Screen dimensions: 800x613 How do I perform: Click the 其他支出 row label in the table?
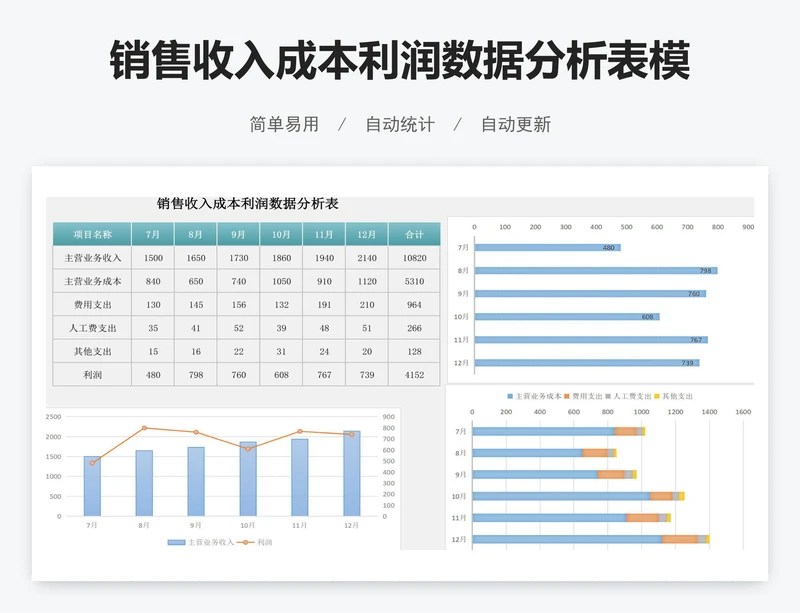pos(92,352)
